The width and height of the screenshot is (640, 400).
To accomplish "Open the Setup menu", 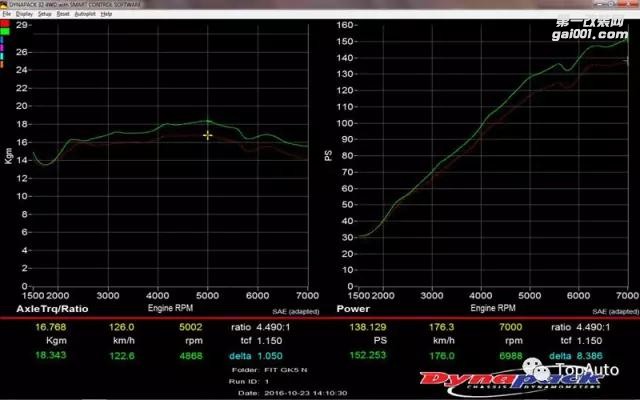I will pos(44,15).
